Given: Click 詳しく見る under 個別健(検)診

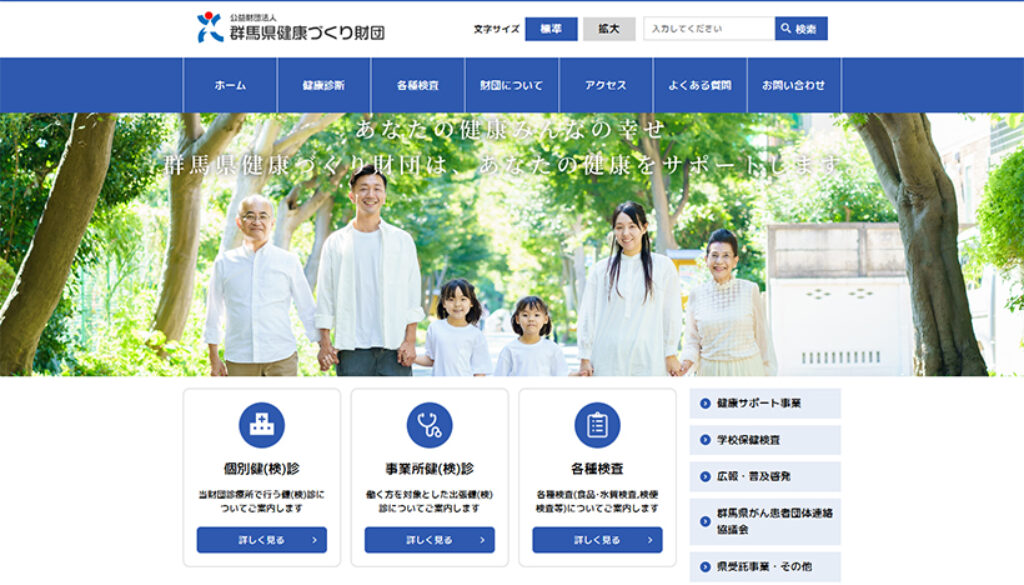Looking at the screenshot, I should point(262,538).
